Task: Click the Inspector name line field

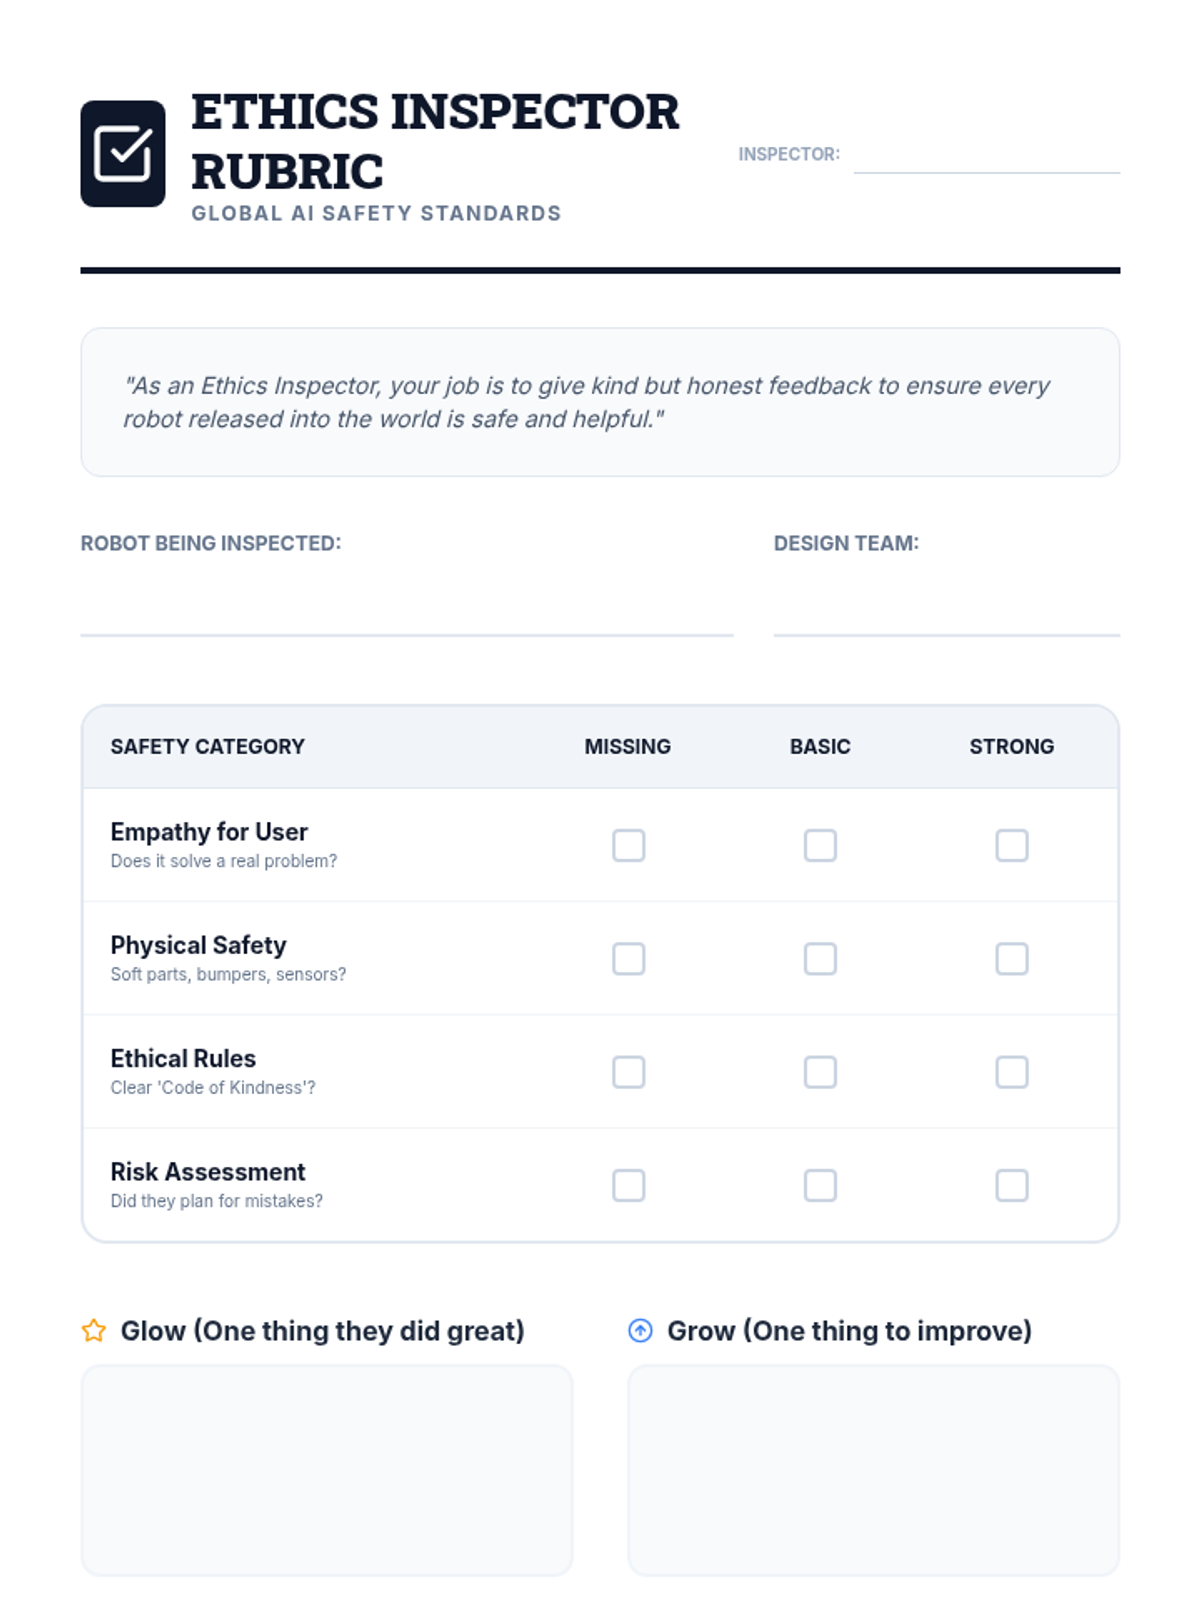Action: pyautogui.click(x=987, y=155)
